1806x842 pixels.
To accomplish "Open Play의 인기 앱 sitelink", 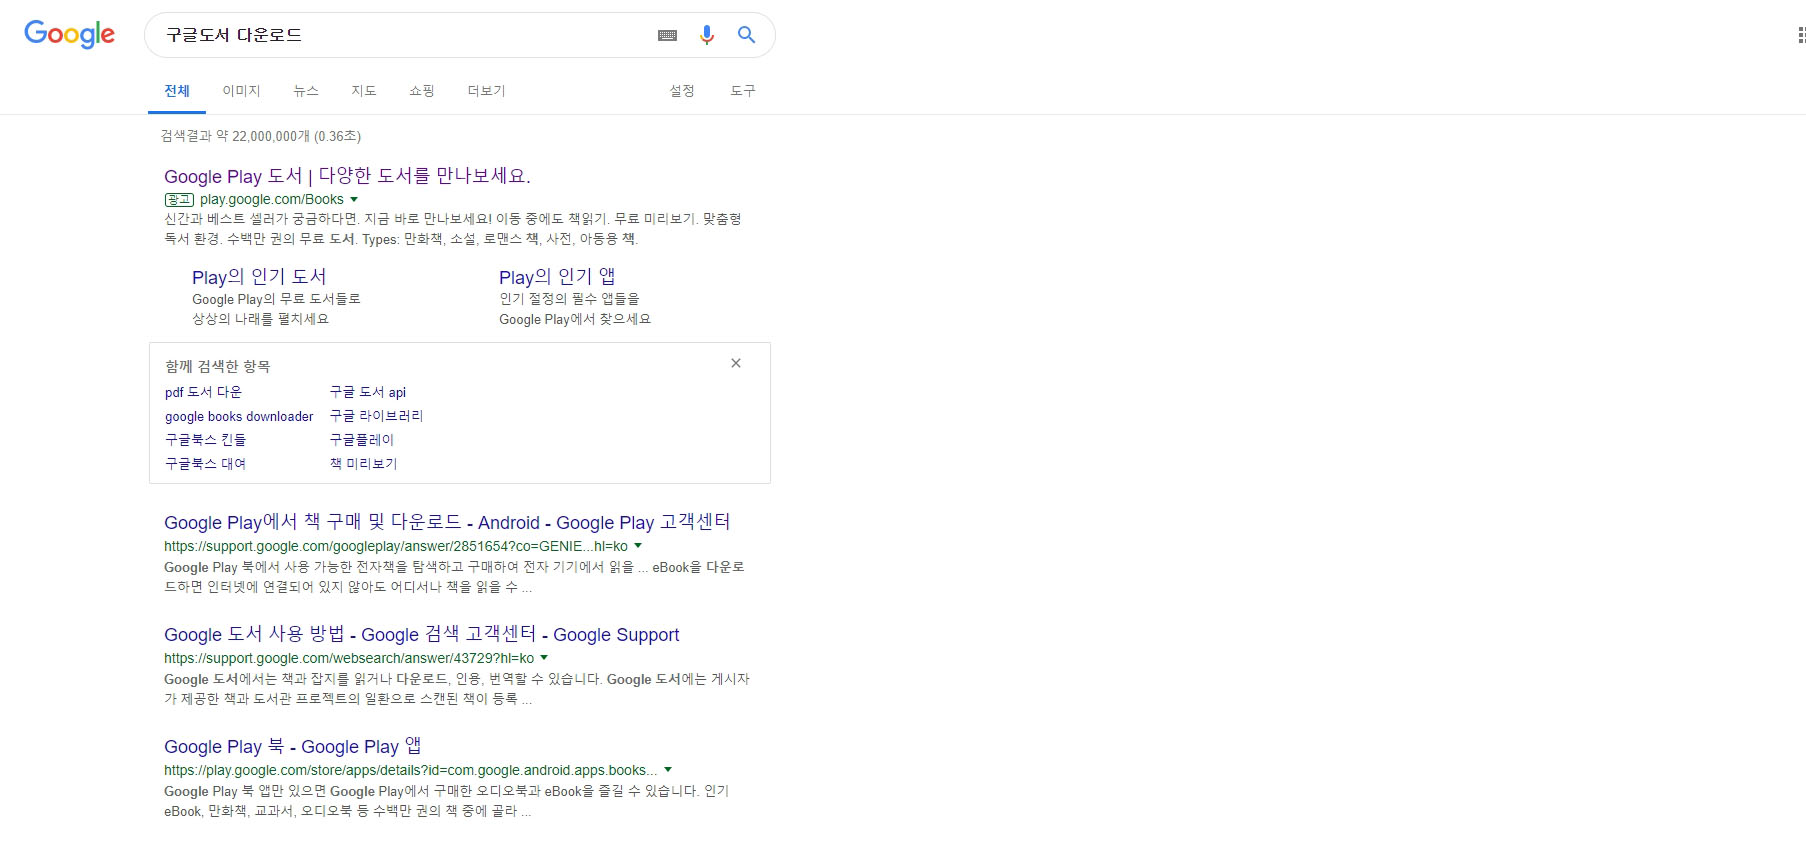I will pos(557,277).
